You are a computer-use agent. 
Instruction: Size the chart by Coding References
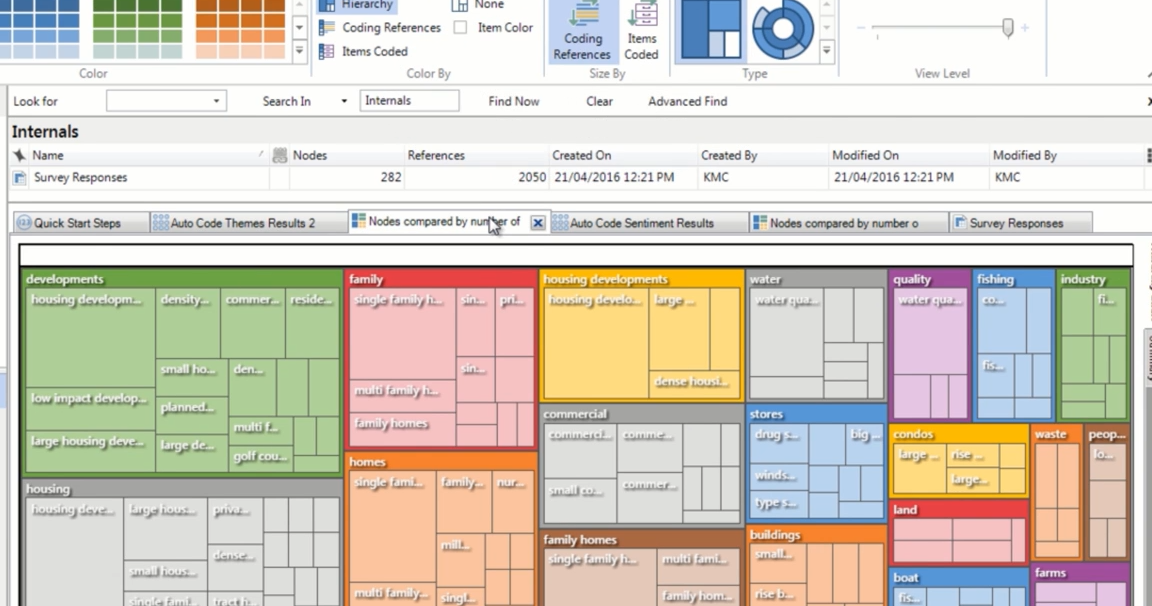[x=582, y=31]
